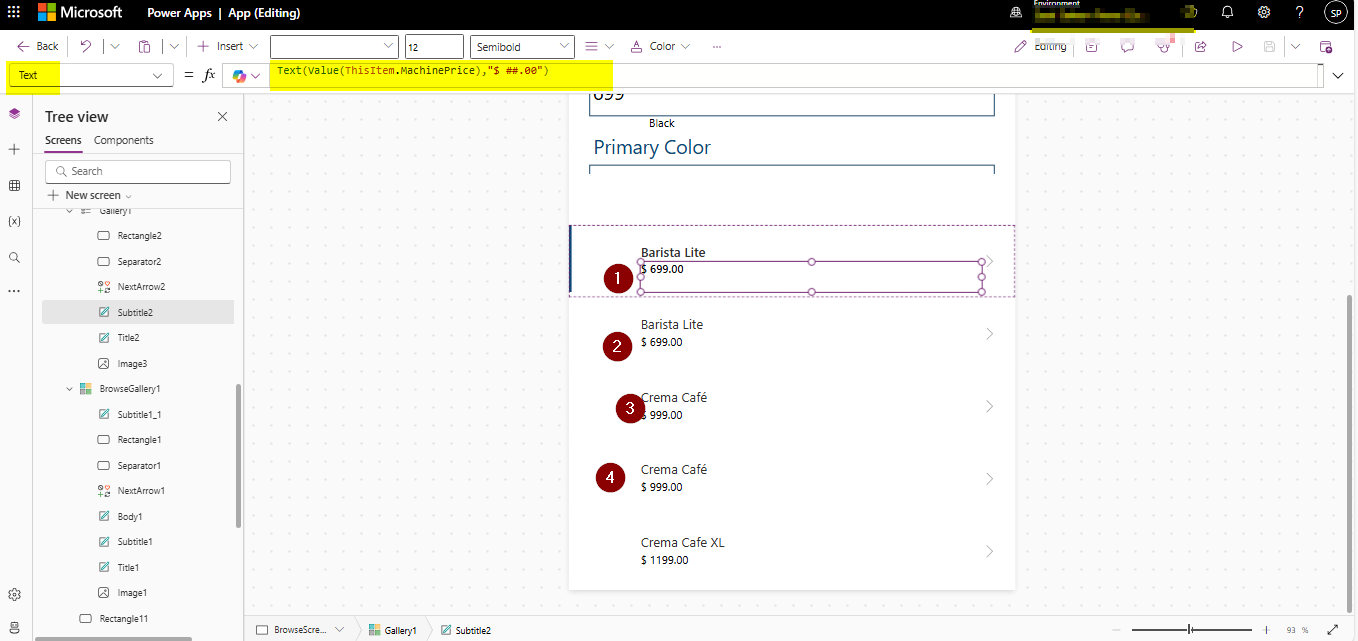
Task: Select Separator2 in the tree
Action: [139, 261]
